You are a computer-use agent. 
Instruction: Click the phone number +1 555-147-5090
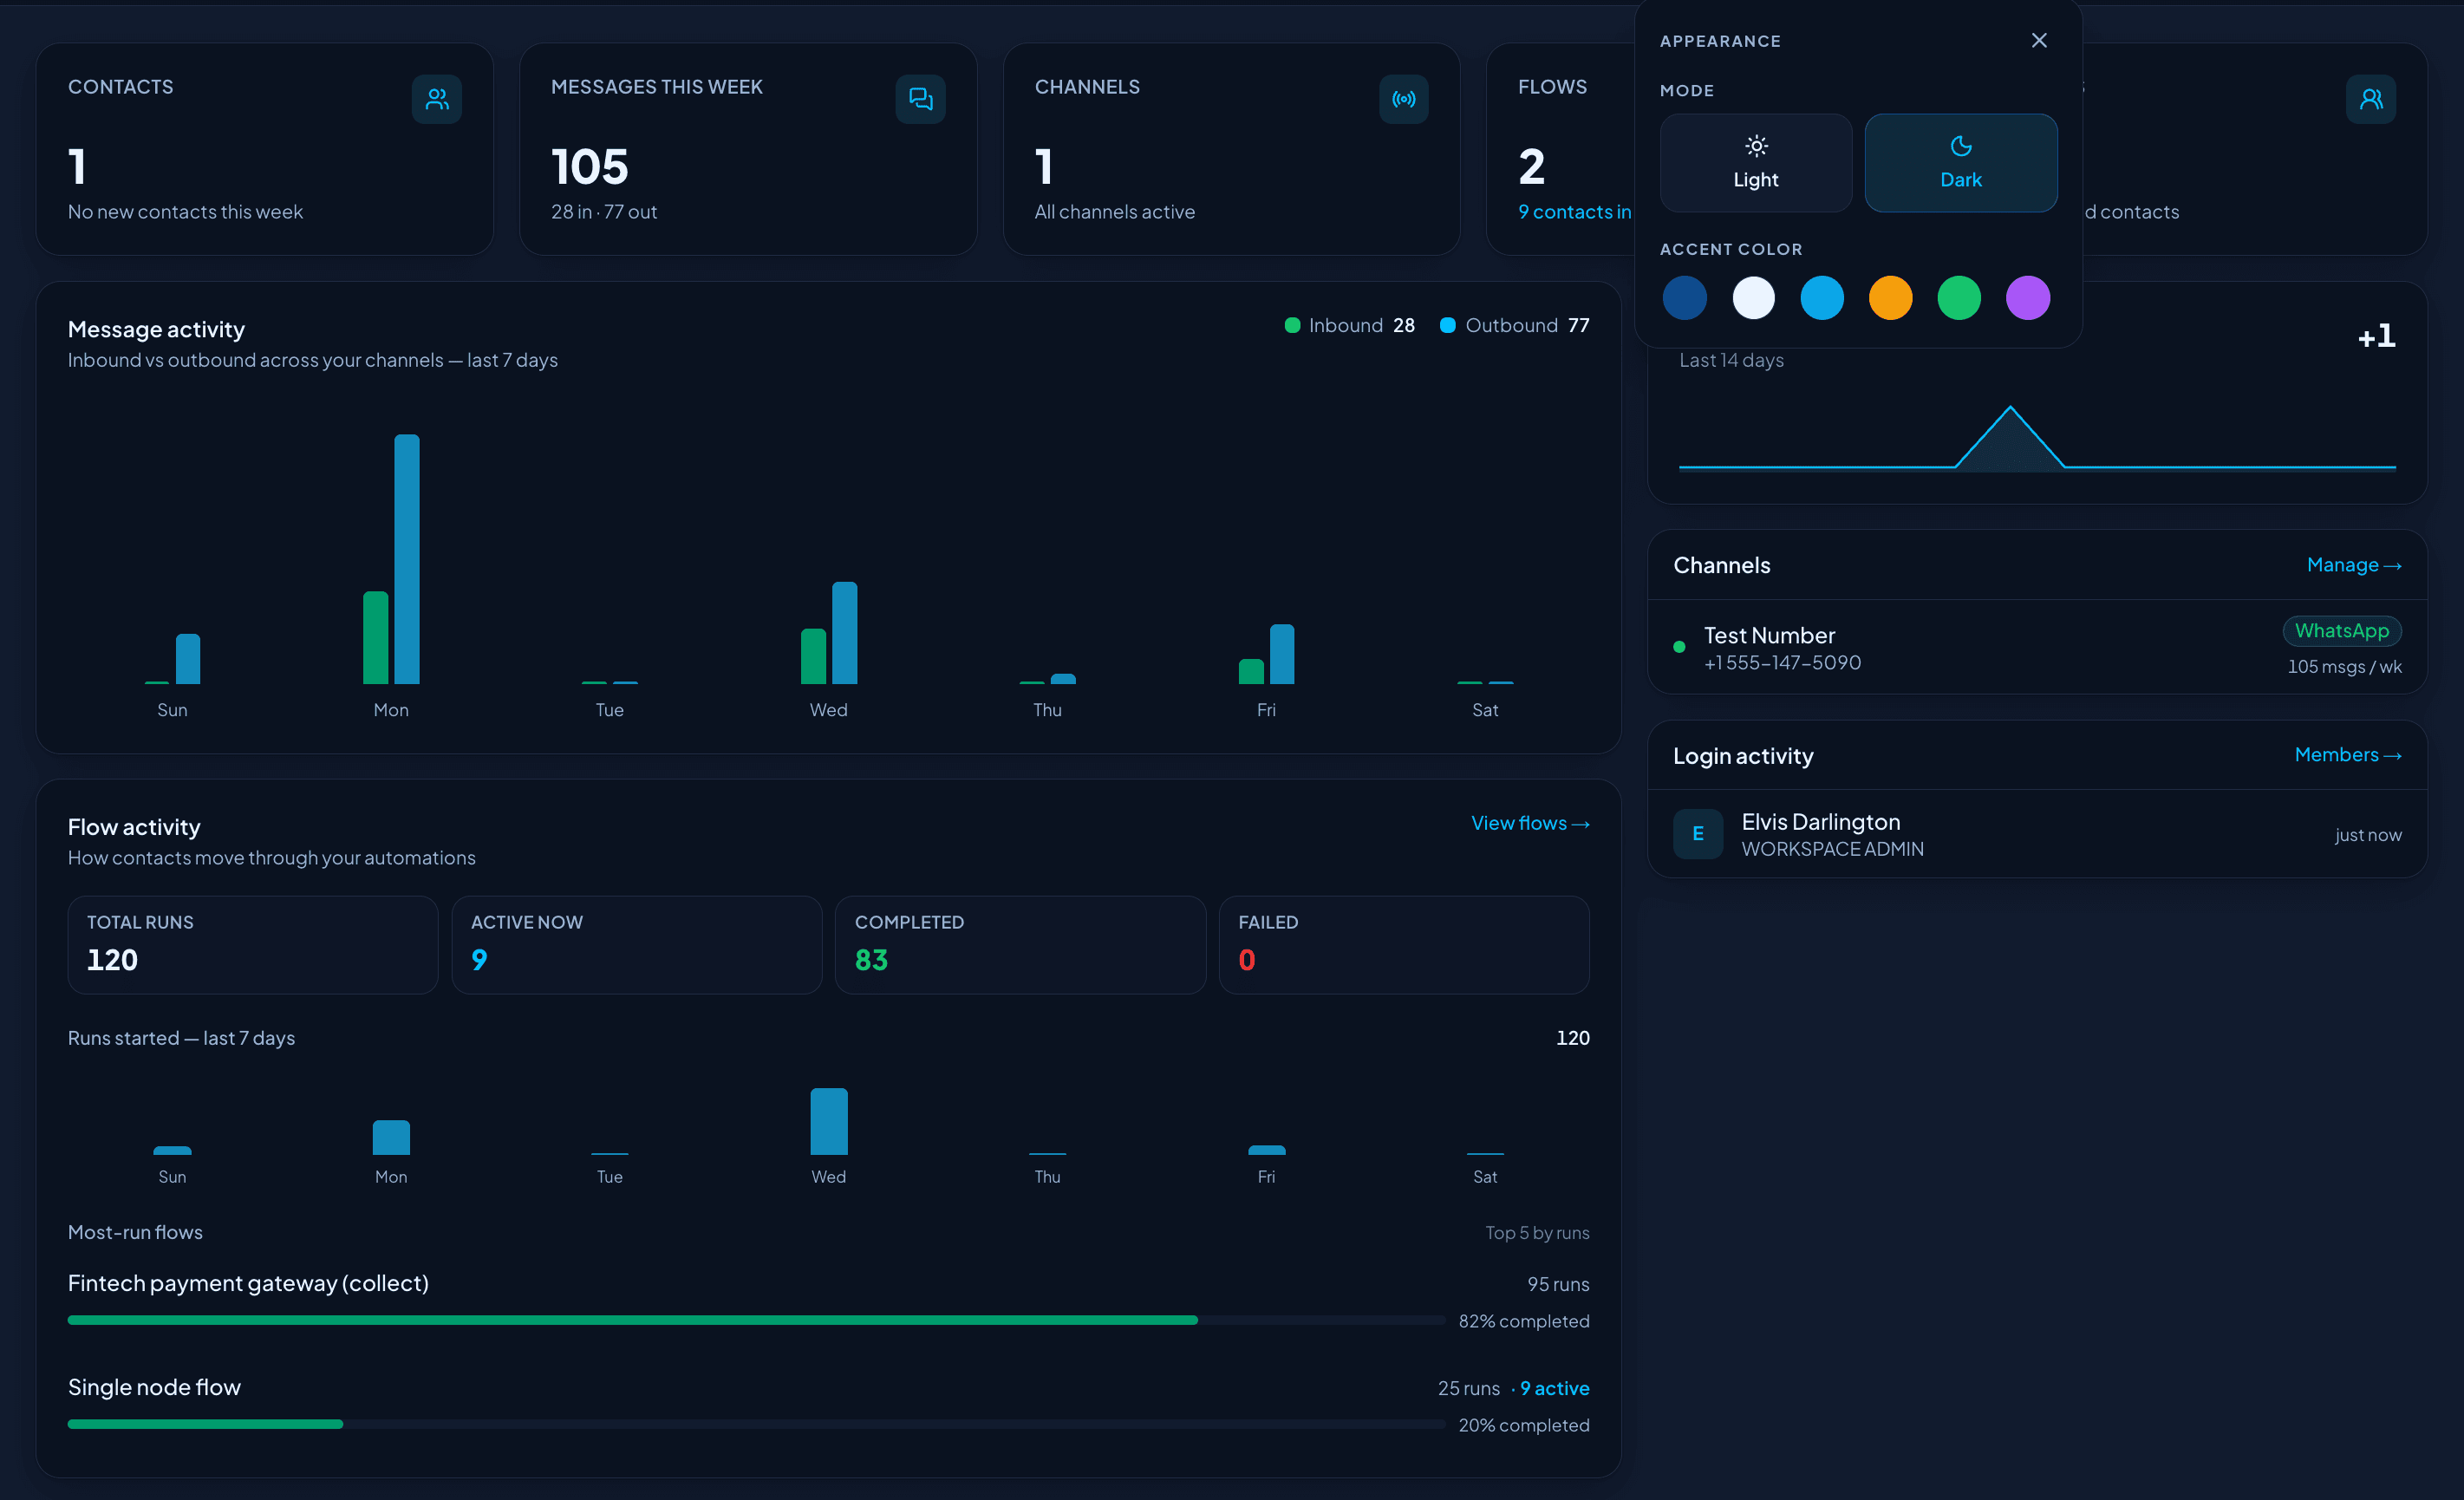tap(1782, 663)
